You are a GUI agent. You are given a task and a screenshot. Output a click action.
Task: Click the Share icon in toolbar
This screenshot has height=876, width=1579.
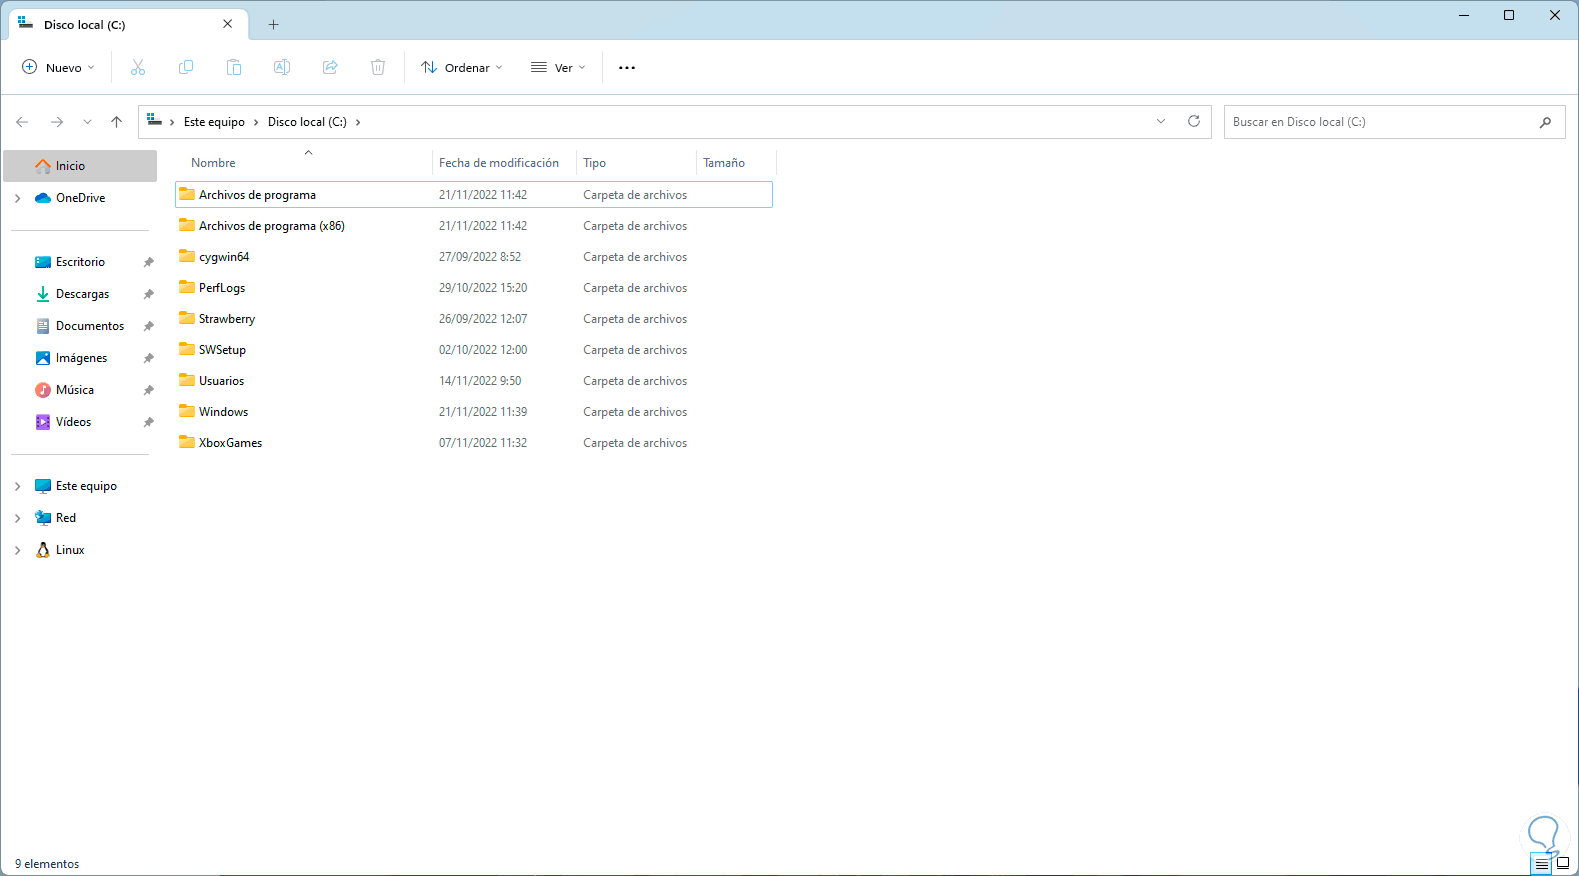pyautogui.click(x=330, y=67)
